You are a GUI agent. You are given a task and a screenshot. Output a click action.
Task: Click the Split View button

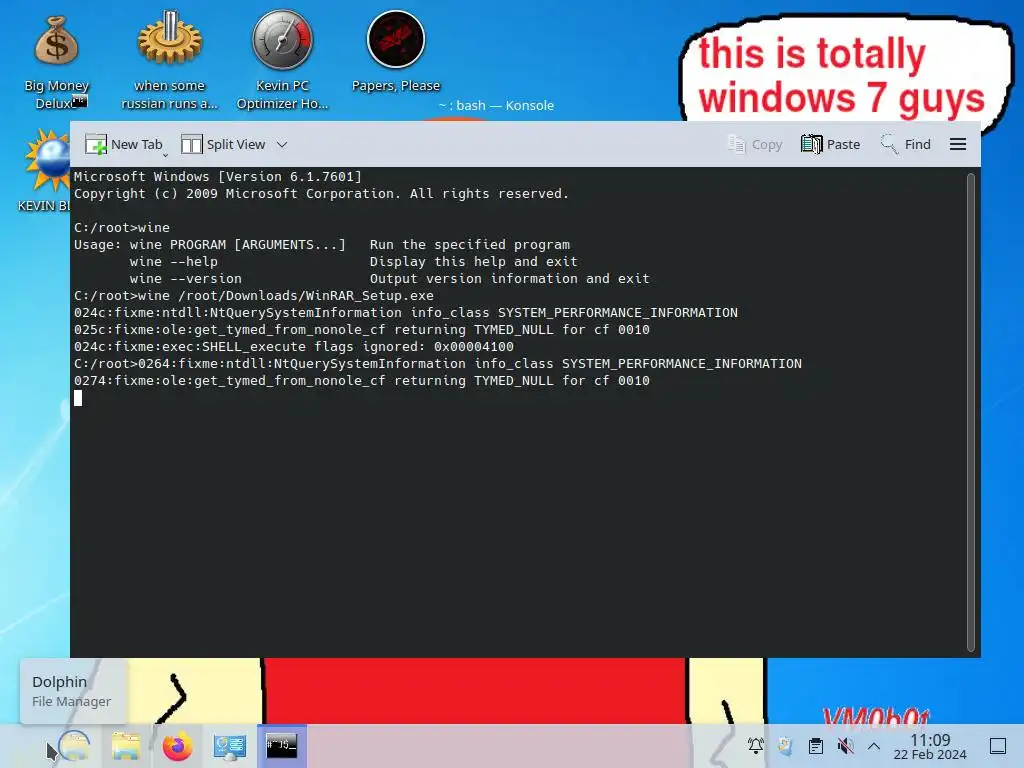223,144
